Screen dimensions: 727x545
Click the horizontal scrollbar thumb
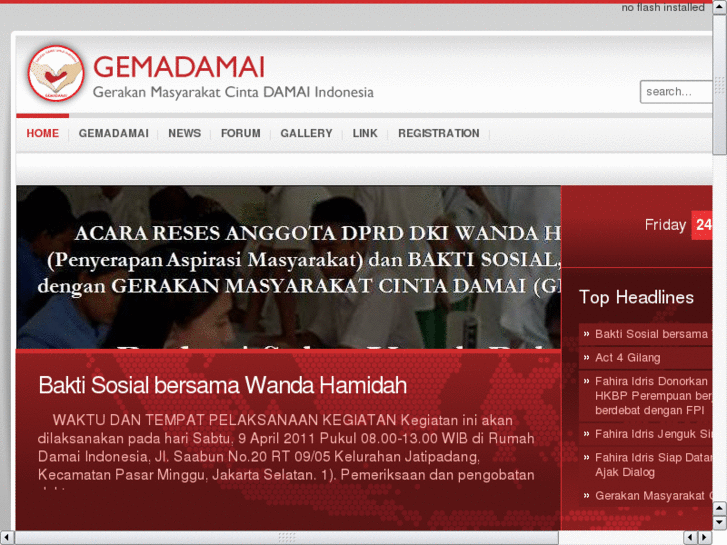click(x=287, y=538)
